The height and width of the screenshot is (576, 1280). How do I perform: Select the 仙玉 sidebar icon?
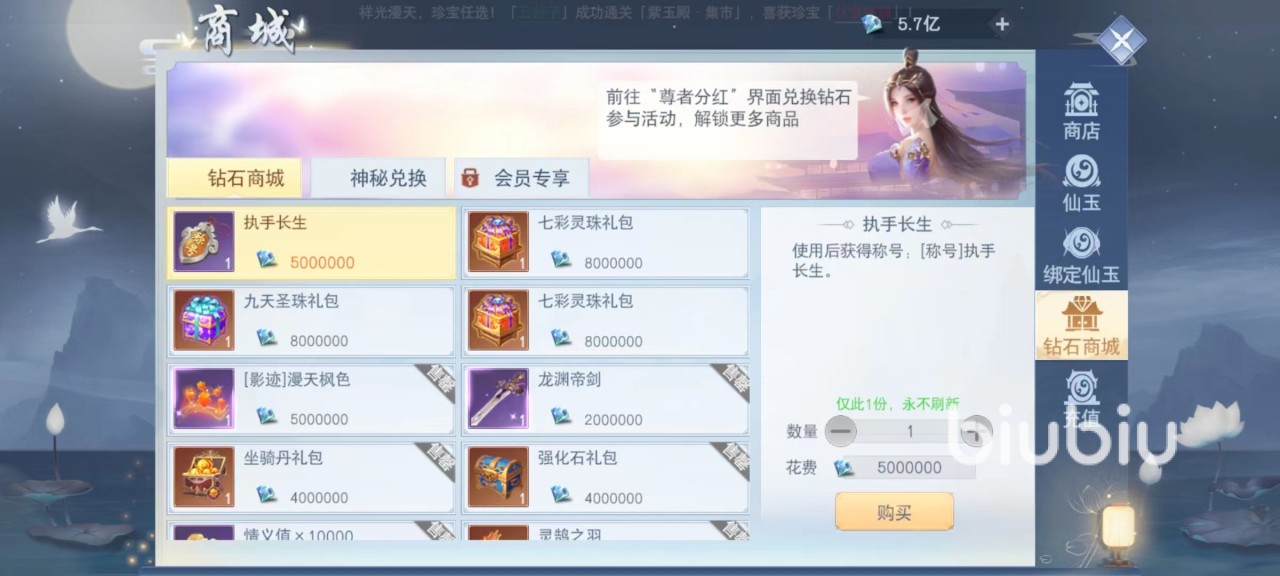[x=1081, y=184]
